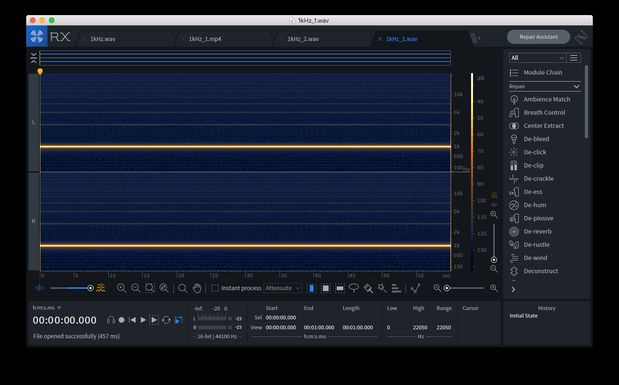Open the h:m:s.ms time format dropdown
The image size is (619, 385).
click(x=47, y=308)
